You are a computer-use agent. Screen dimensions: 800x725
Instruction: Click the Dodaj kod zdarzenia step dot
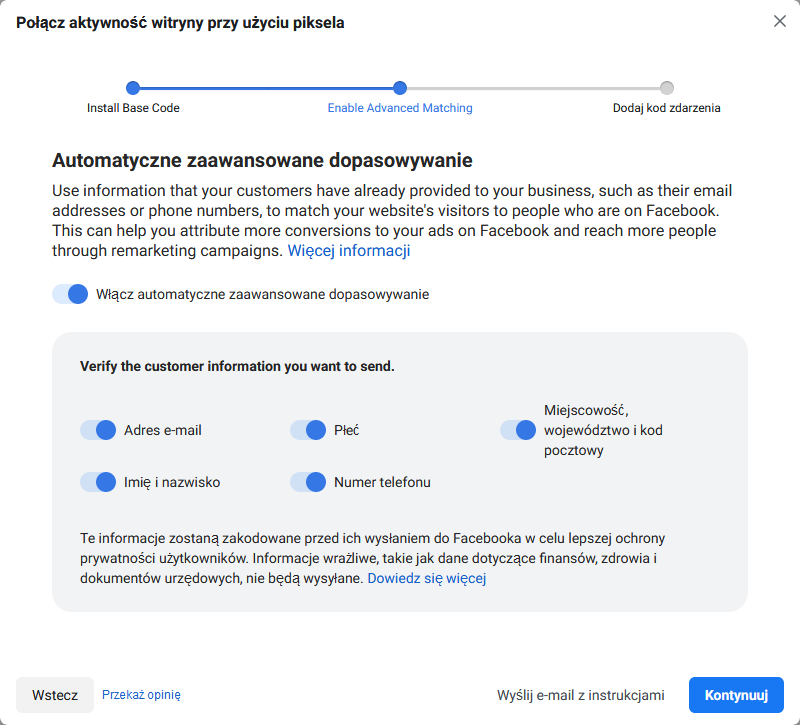pos(666,88)
